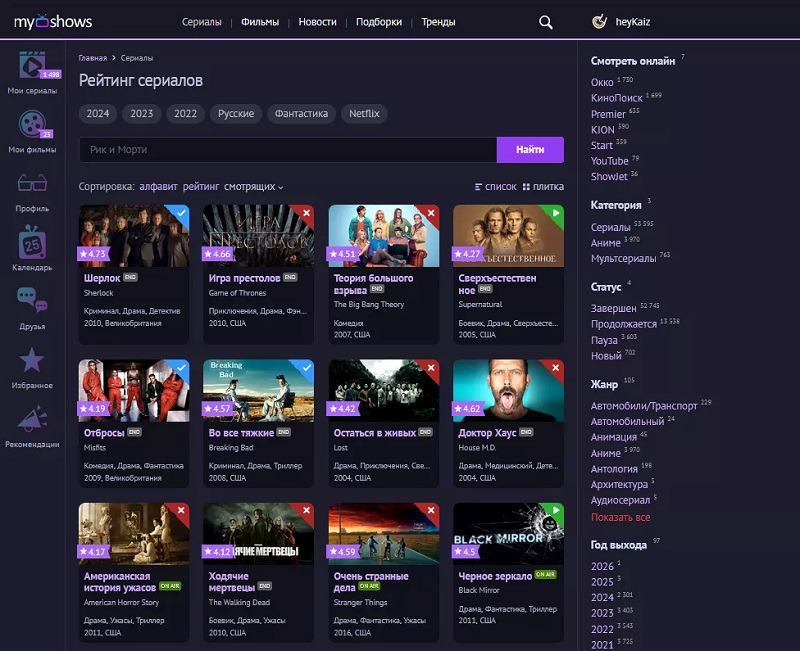
Task: Filter category Аниме
Action: click(606, 243)
